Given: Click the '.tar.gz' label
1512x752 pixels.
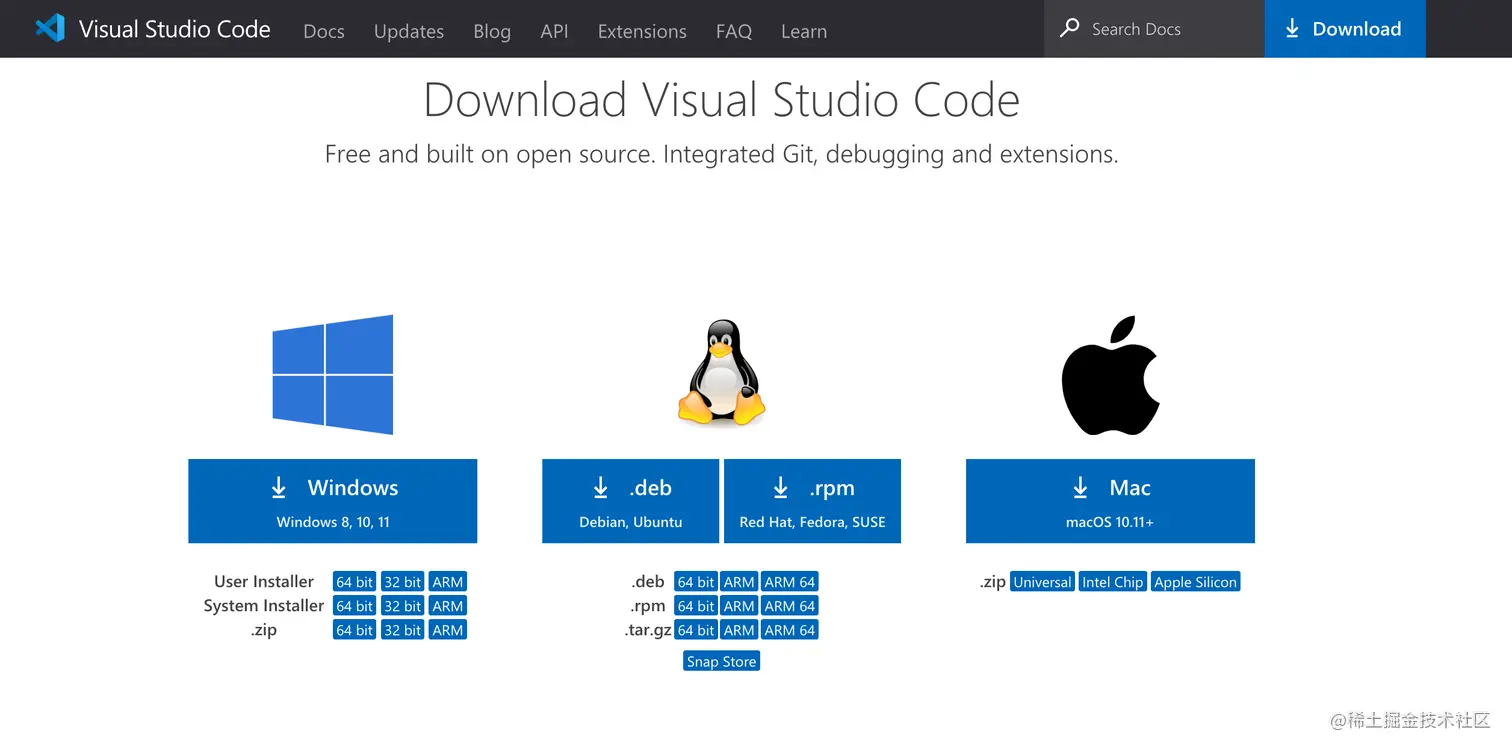Looking at the screenshot, I should click(x=648, y=630).
